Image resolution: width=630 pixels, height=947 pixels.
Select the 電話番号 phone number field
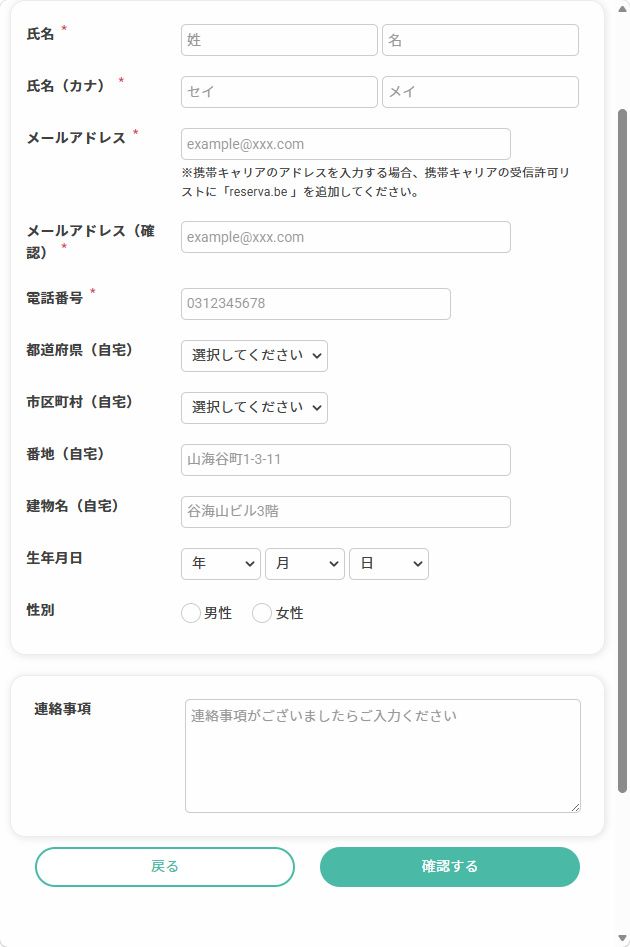coord(315,304)
